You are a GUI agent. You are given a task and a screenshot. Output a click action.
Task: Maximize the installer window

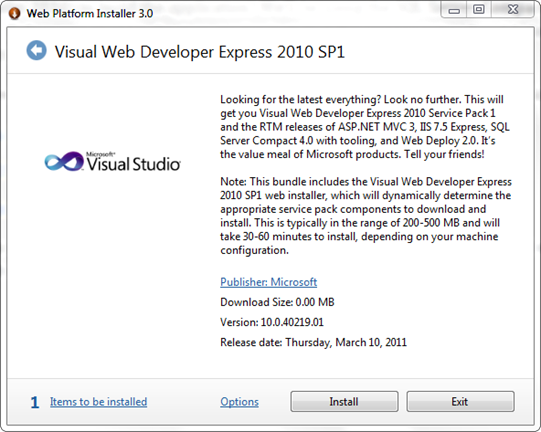point(479,10)
